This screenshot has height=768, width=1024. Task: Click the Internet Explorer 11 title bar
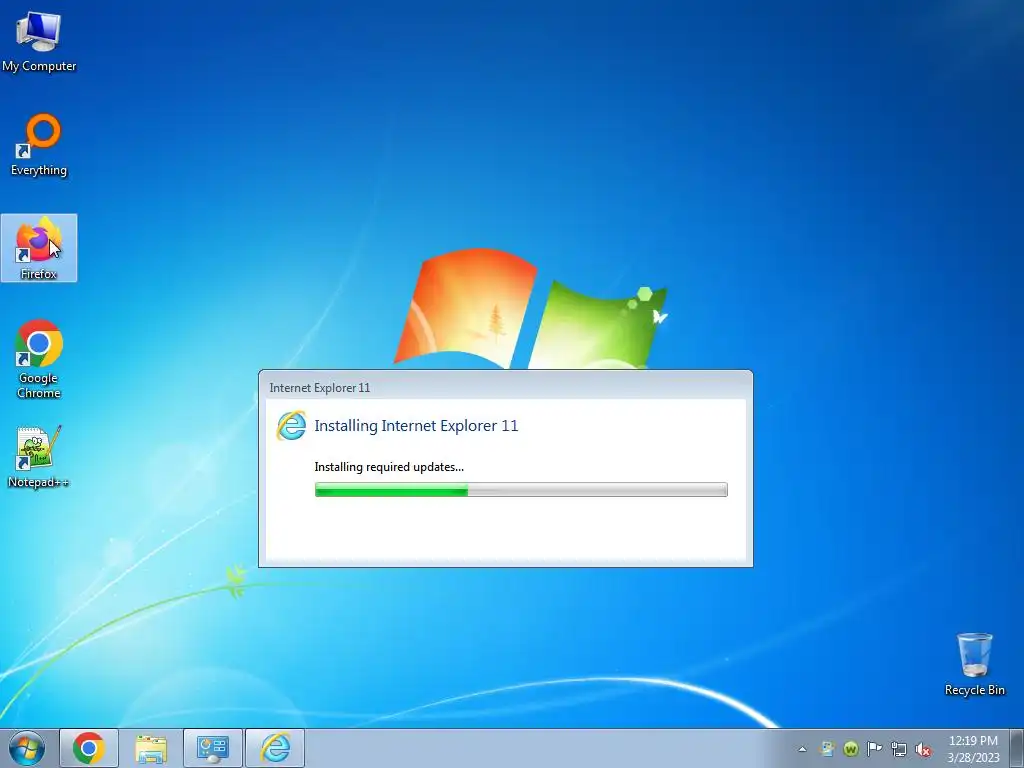[505, 387]
